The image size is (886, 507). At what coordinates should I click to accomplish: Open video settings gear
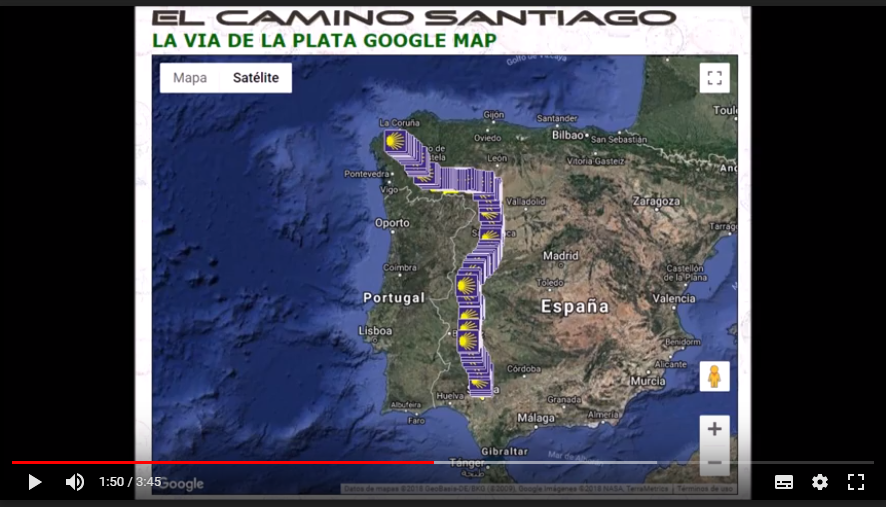click(820, 482)
